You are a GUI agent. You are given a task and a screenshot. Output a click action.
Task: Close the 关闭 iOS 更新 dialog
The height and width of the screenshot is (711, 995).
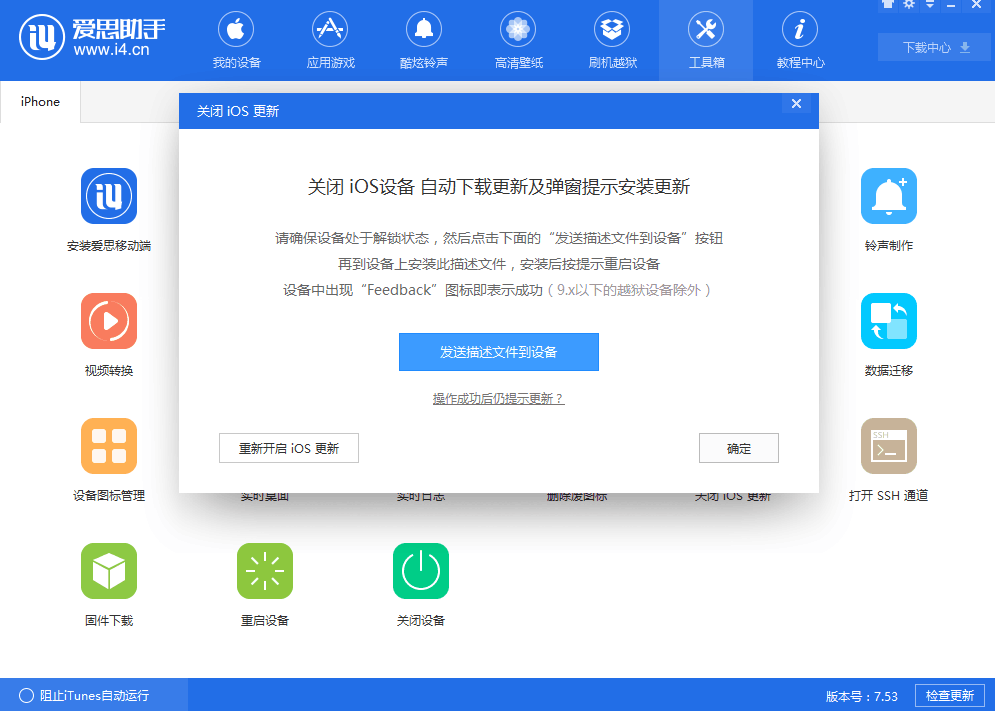pos(796,103)
